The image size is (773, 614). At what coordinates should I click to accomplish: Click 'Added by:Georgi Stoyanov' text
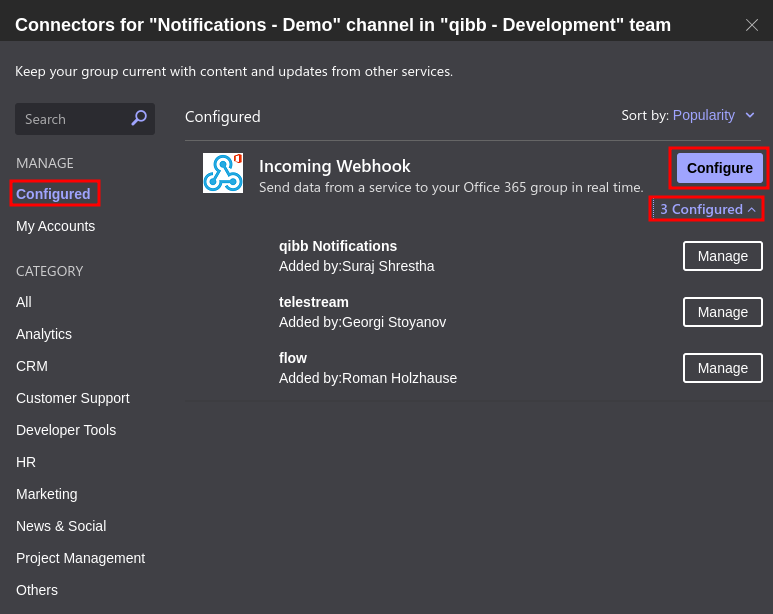(x=362, y=322)
